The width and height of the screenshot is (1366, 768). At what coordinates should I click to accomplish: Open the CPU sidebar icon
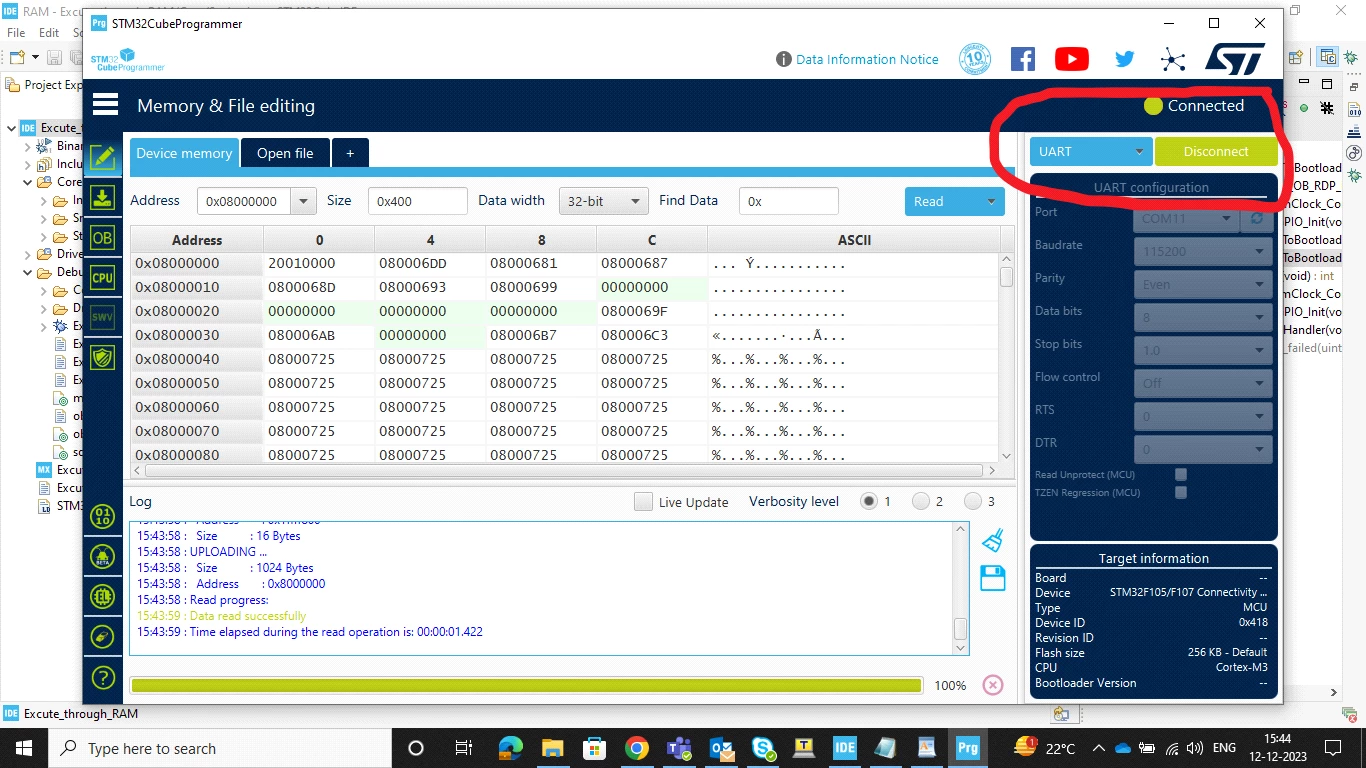point(102,278)
